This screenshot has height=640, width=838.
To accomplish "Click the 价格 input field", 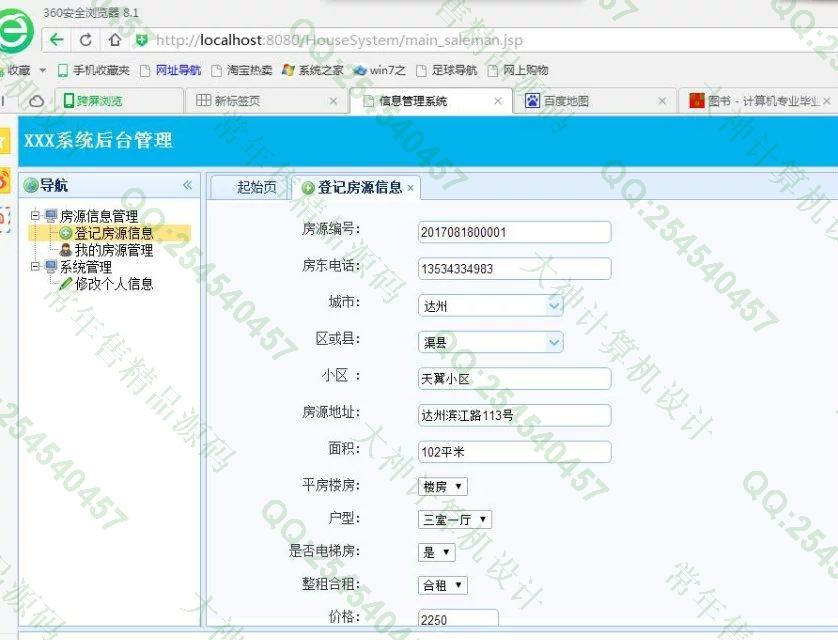I will (x=458, y=618).
